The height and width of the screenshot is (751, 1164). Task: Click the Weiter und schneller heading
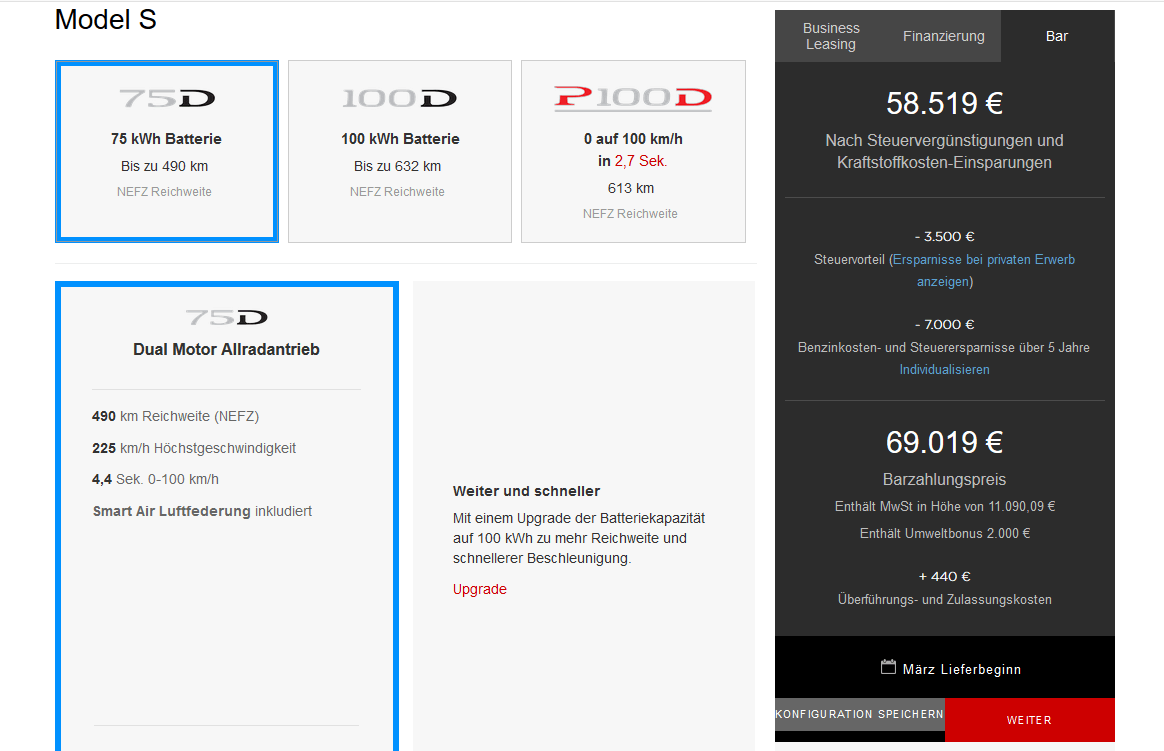(526, 491)
